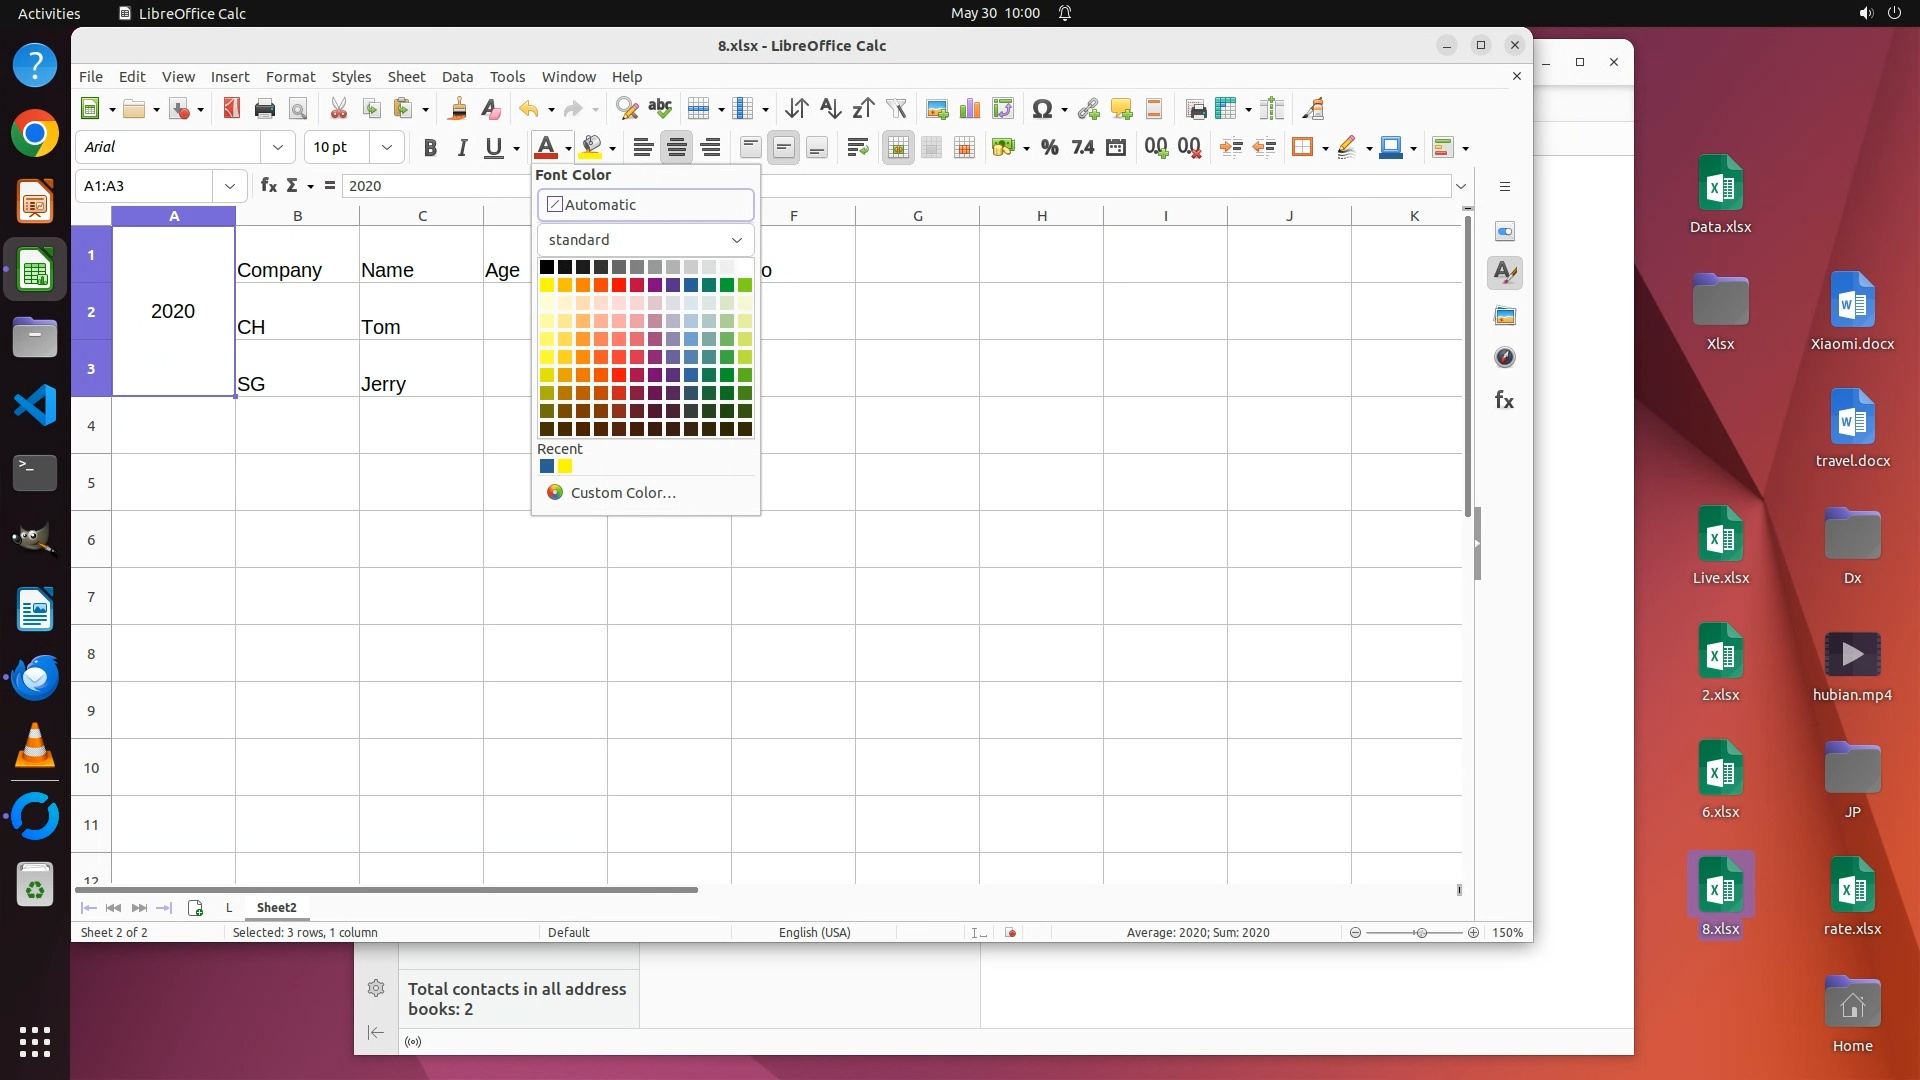This screenshot has height=1080, width=1920.
Task: Click the Sort Ascending toolbar icon
Action: (x=830, y=109)
